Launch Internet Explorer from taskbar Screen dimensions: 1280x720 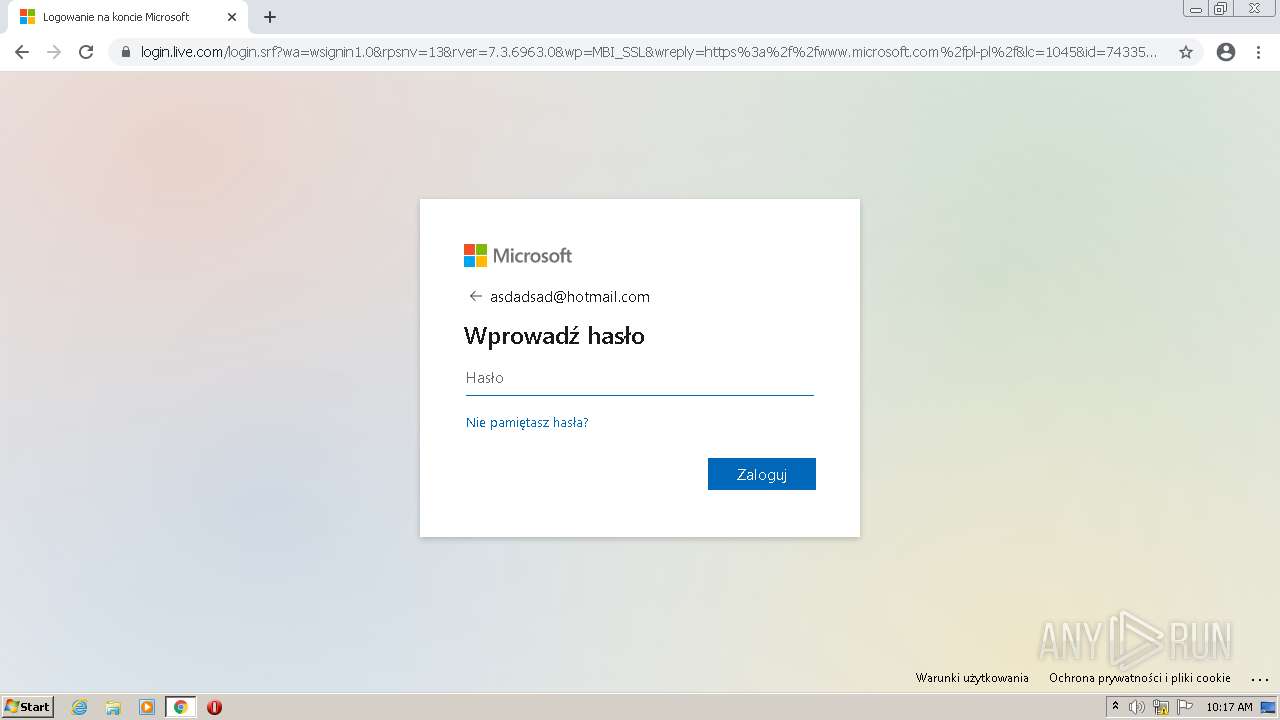79,707
